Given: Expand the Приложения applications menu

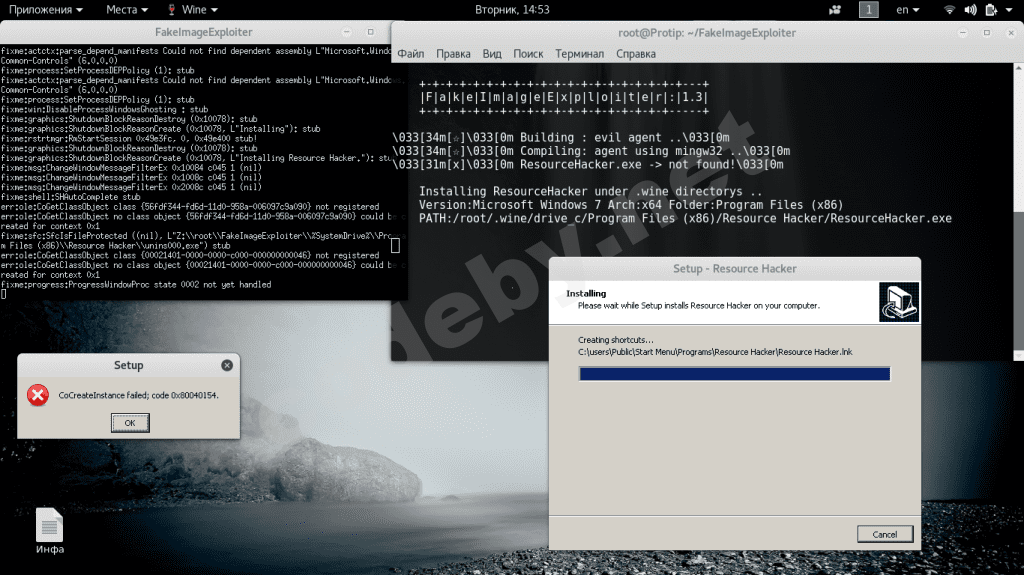Looking at the screenshot, I should point(46,10).
